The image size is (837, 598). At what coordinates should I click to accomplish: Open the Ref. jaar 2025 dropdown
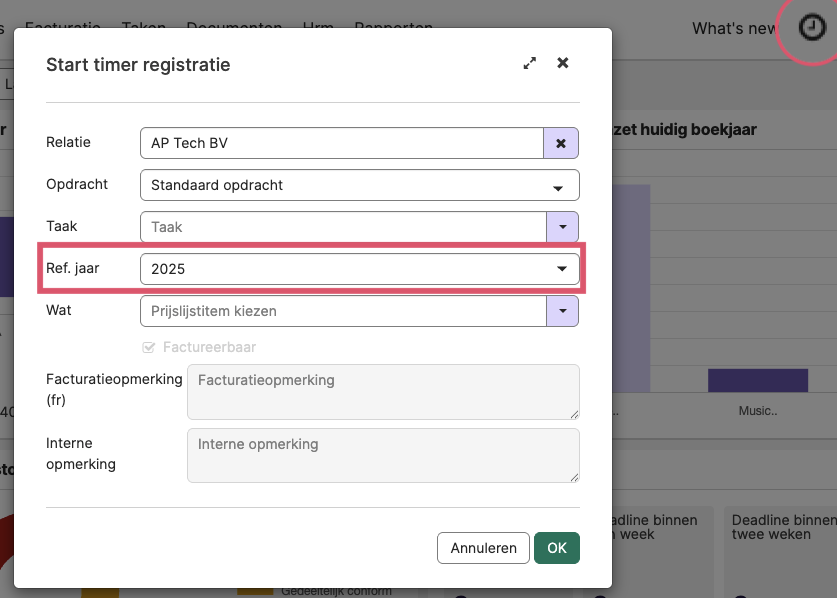[x=360, y=269]
